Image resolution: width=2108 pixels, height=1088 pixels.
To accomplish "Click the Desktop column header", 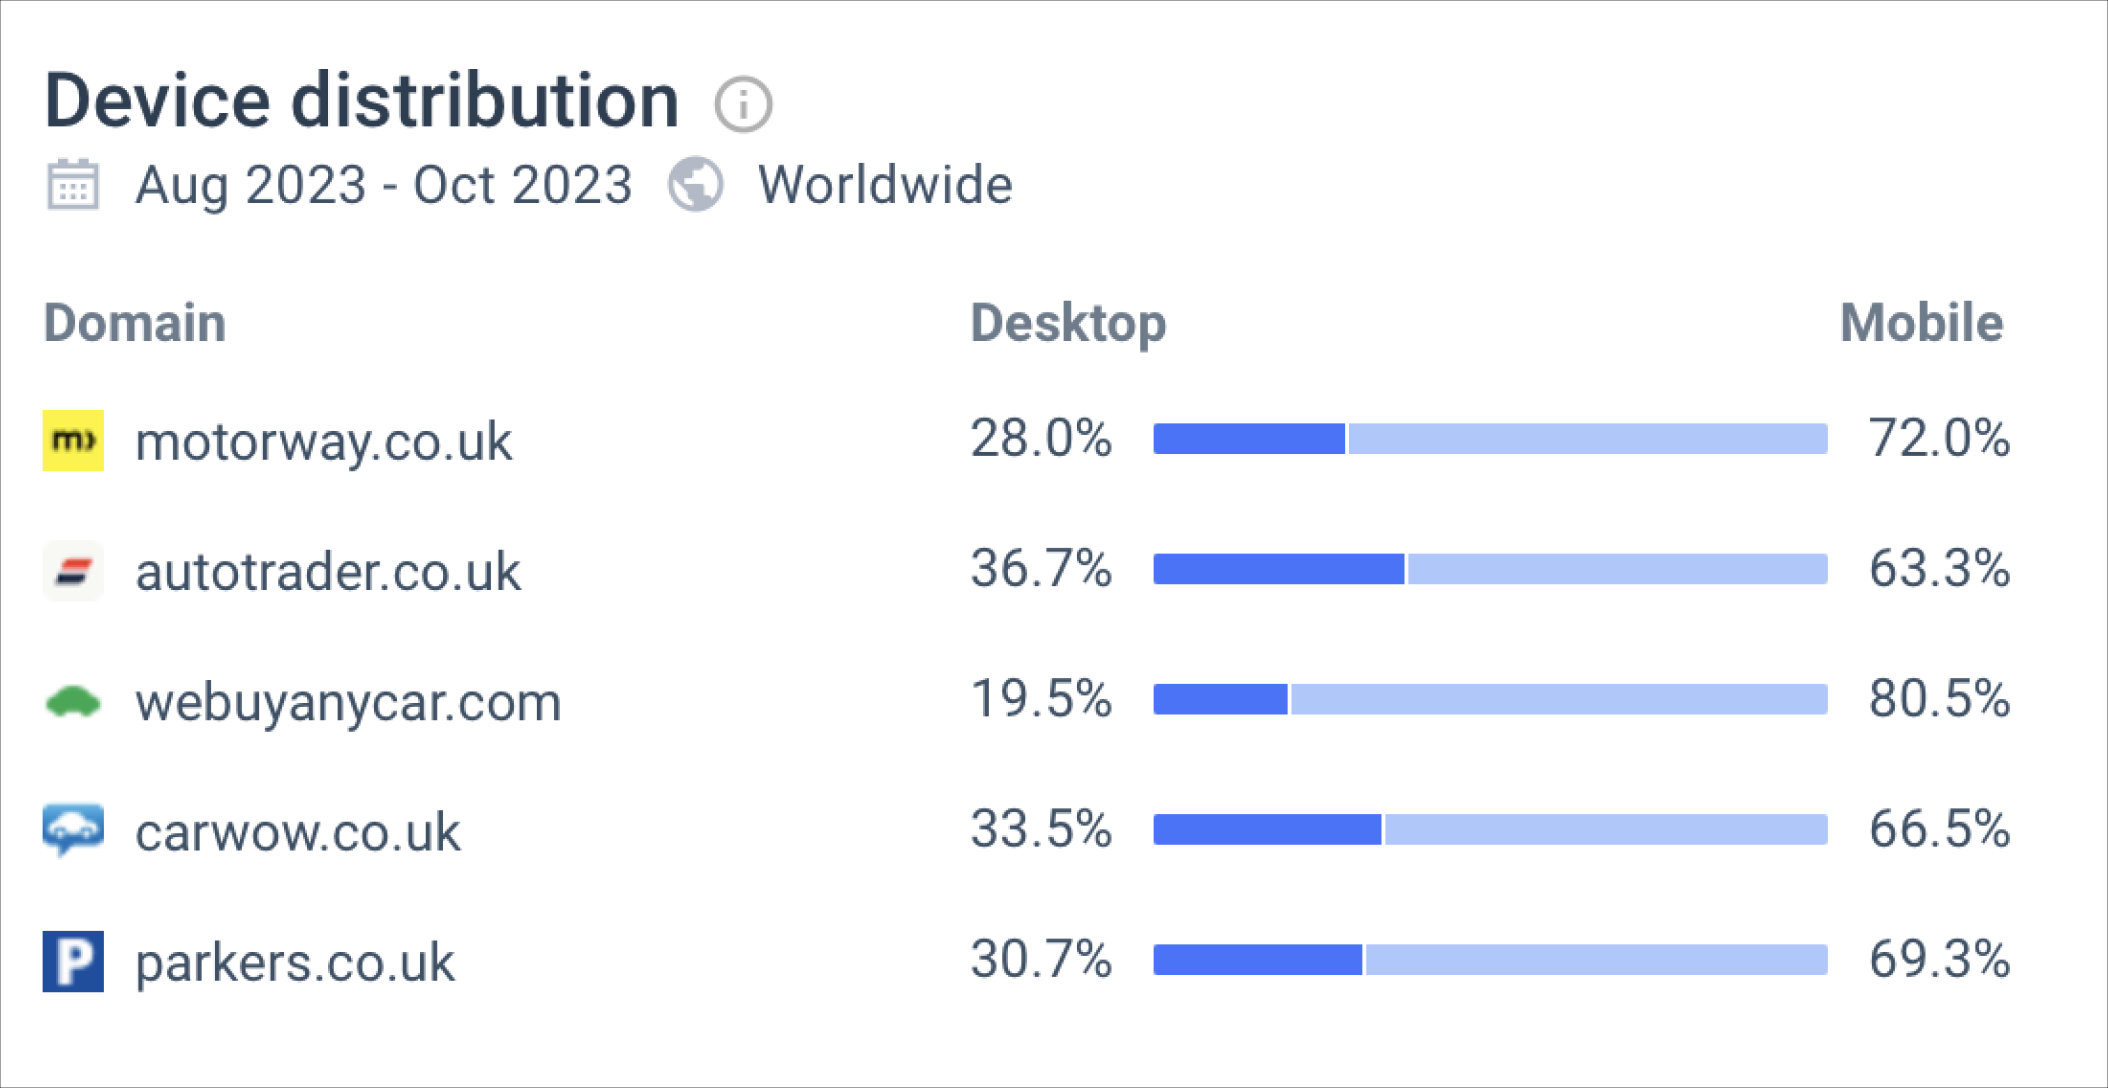I will [x=1068, y=323].
